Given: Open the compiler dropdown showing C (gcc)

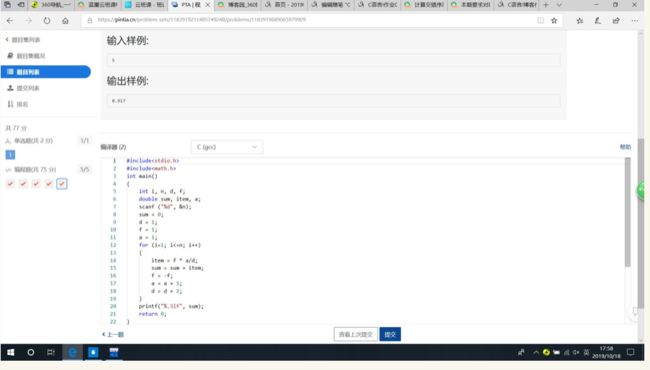Looking at the screenshot, I should [x=227, y=147].
